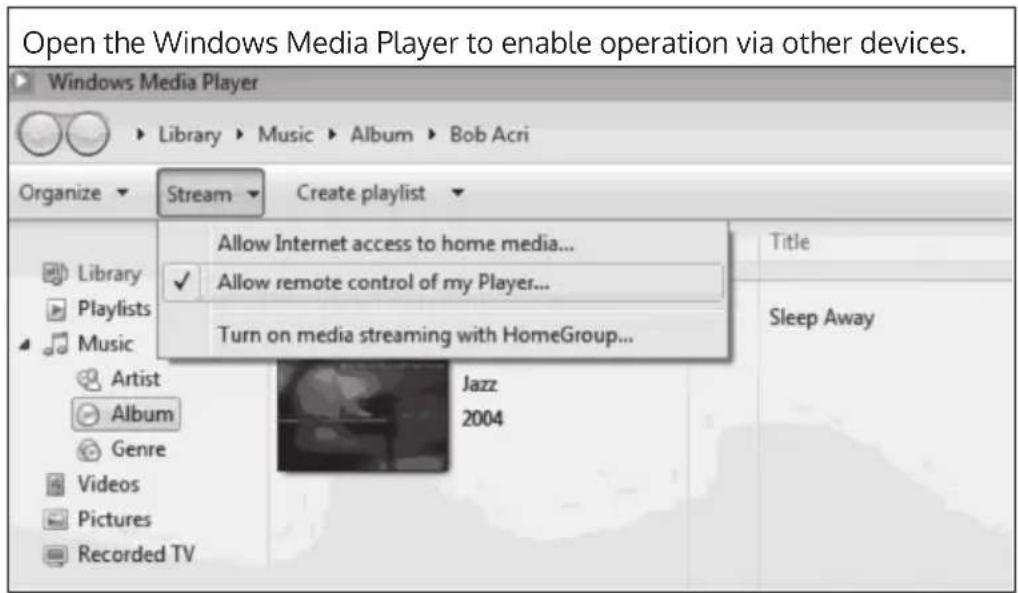Image resolution: width=1018 pixels, height=593 pixels.
Task: Select Pictures label in navigation tree
Action: pyautogui.click(x=114, y=519)
